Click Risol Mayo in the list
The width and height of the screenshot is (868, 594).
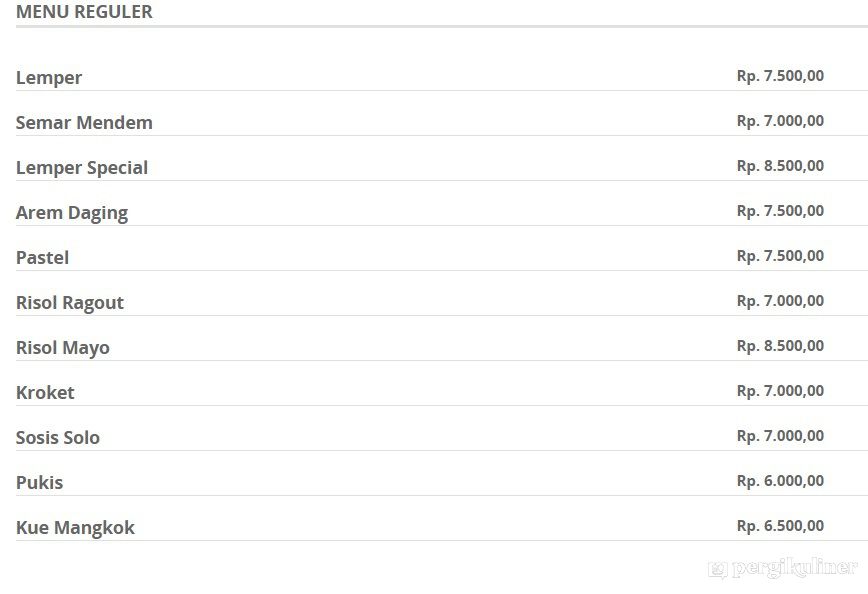pyautogui.click(x=63, y=348)
